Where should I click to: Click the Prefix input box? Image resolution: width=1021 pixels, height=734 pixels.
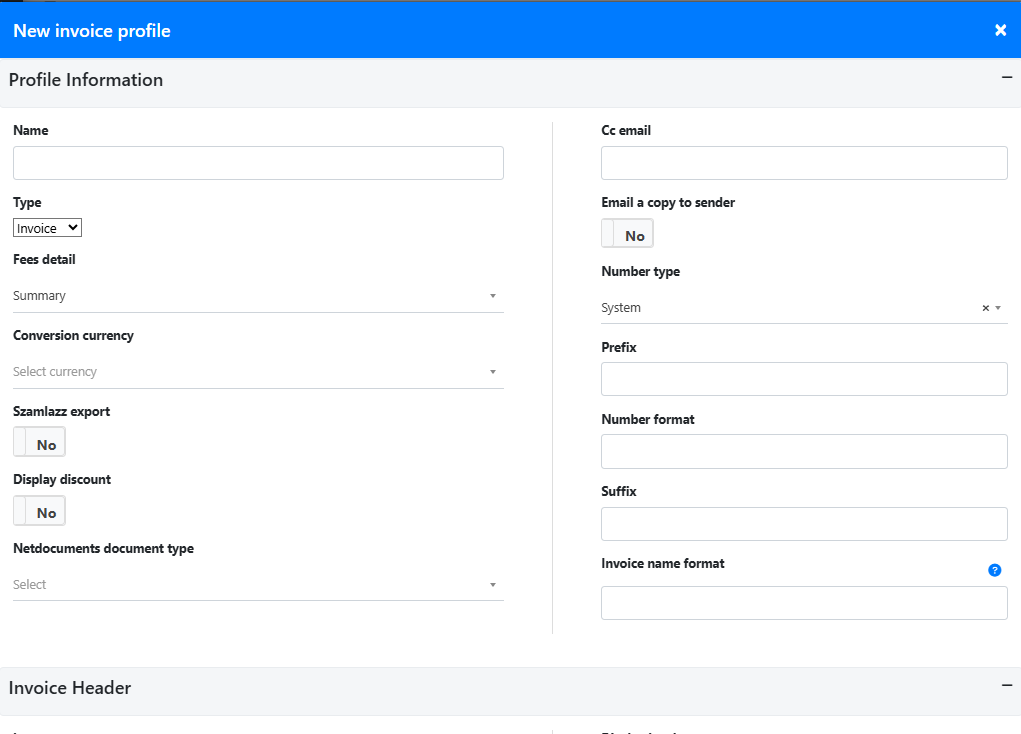tap(804, 379)
